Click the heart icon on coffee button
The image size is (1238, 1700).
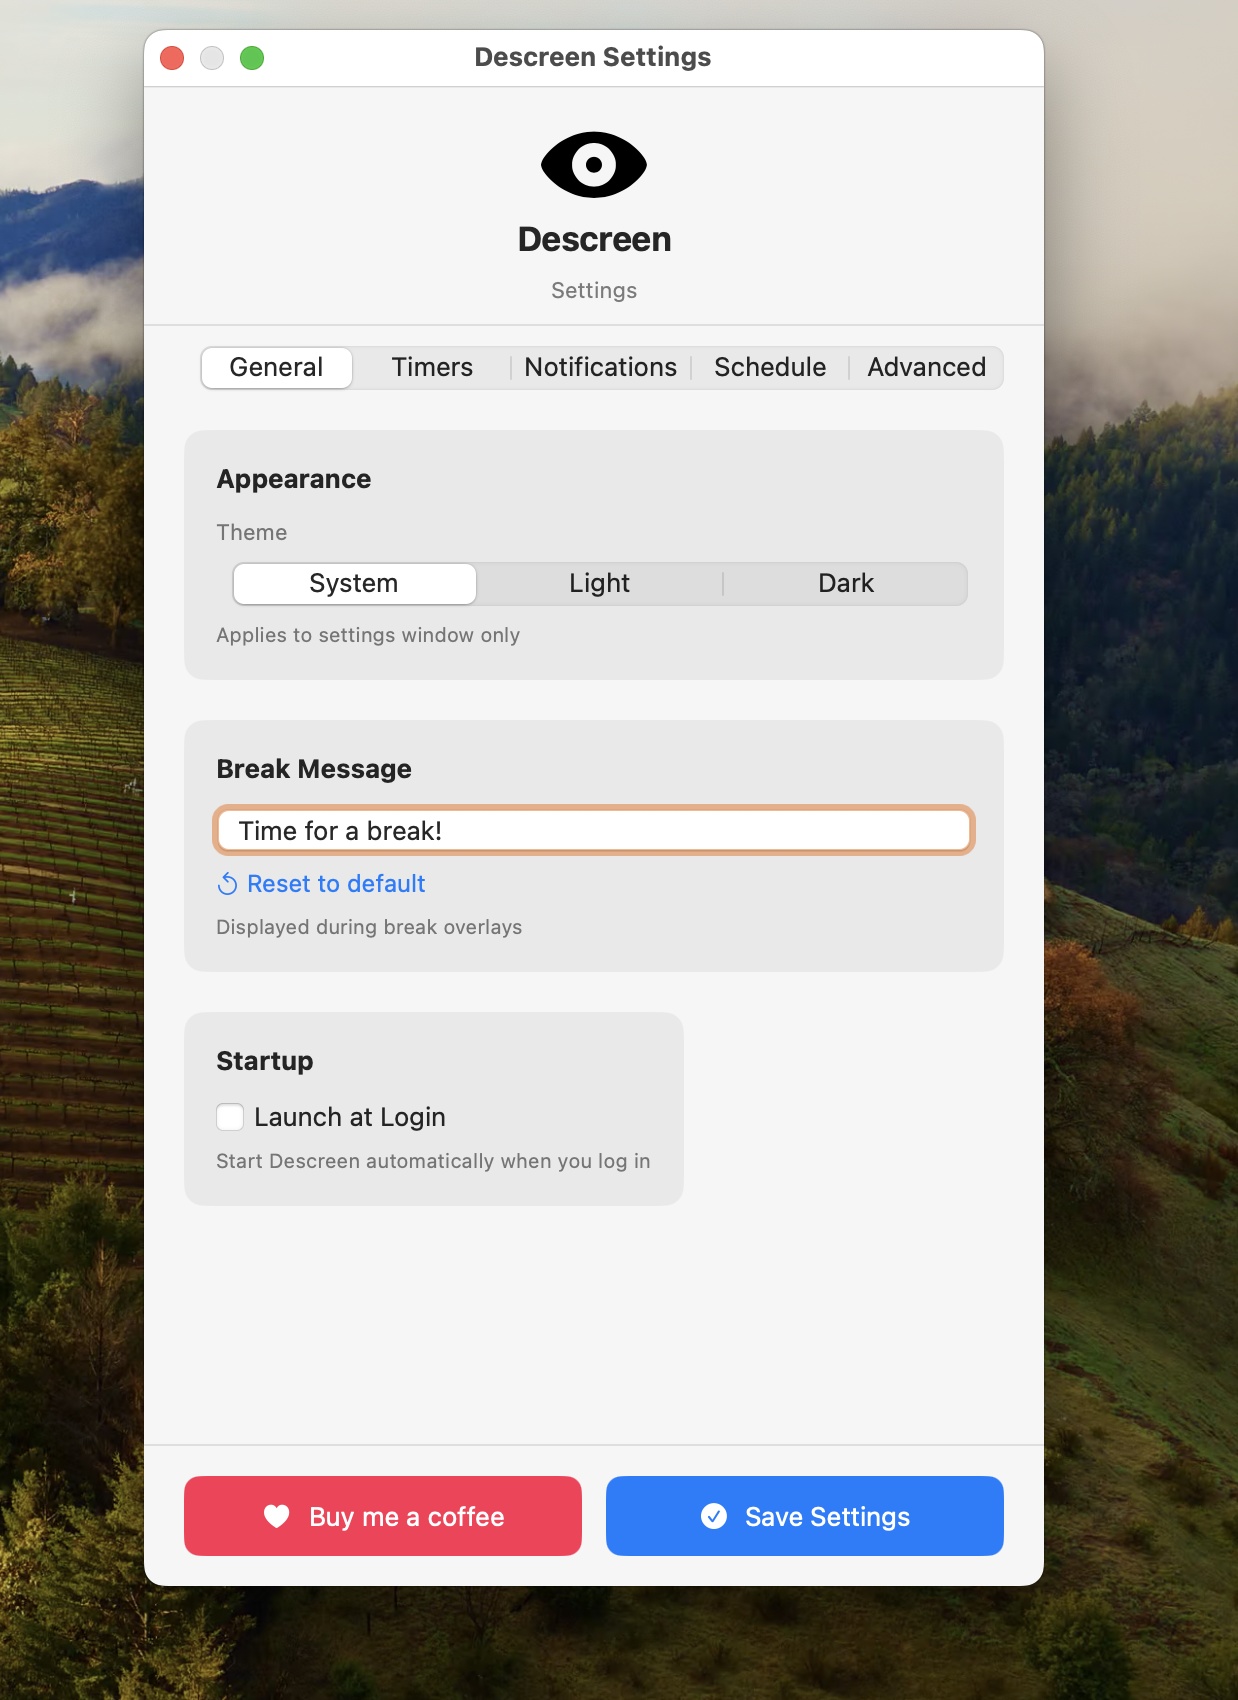[277, 1516]
